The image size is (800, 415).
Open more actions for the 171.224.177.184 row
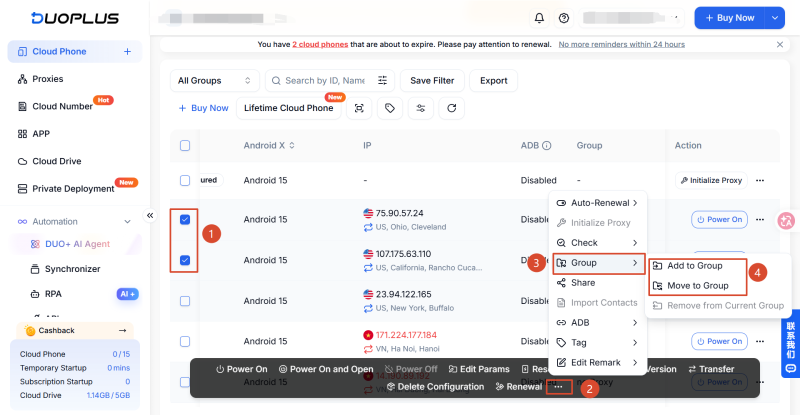(760, 341)
